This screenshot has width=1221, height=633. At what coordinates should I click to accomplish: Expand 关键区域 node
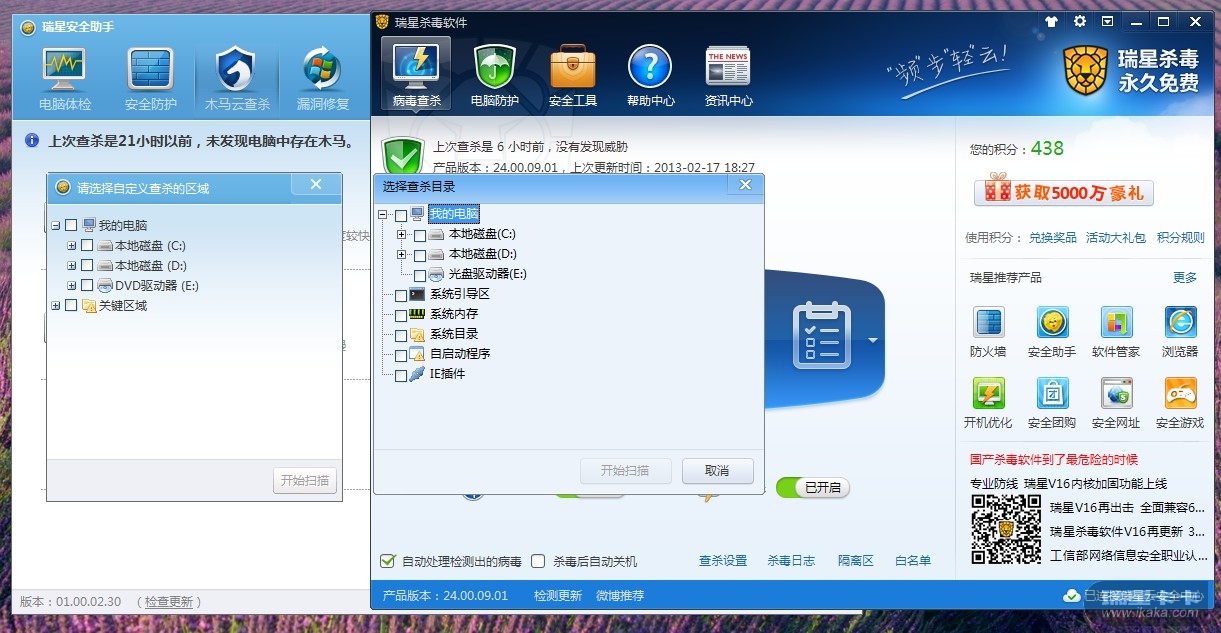55,306
